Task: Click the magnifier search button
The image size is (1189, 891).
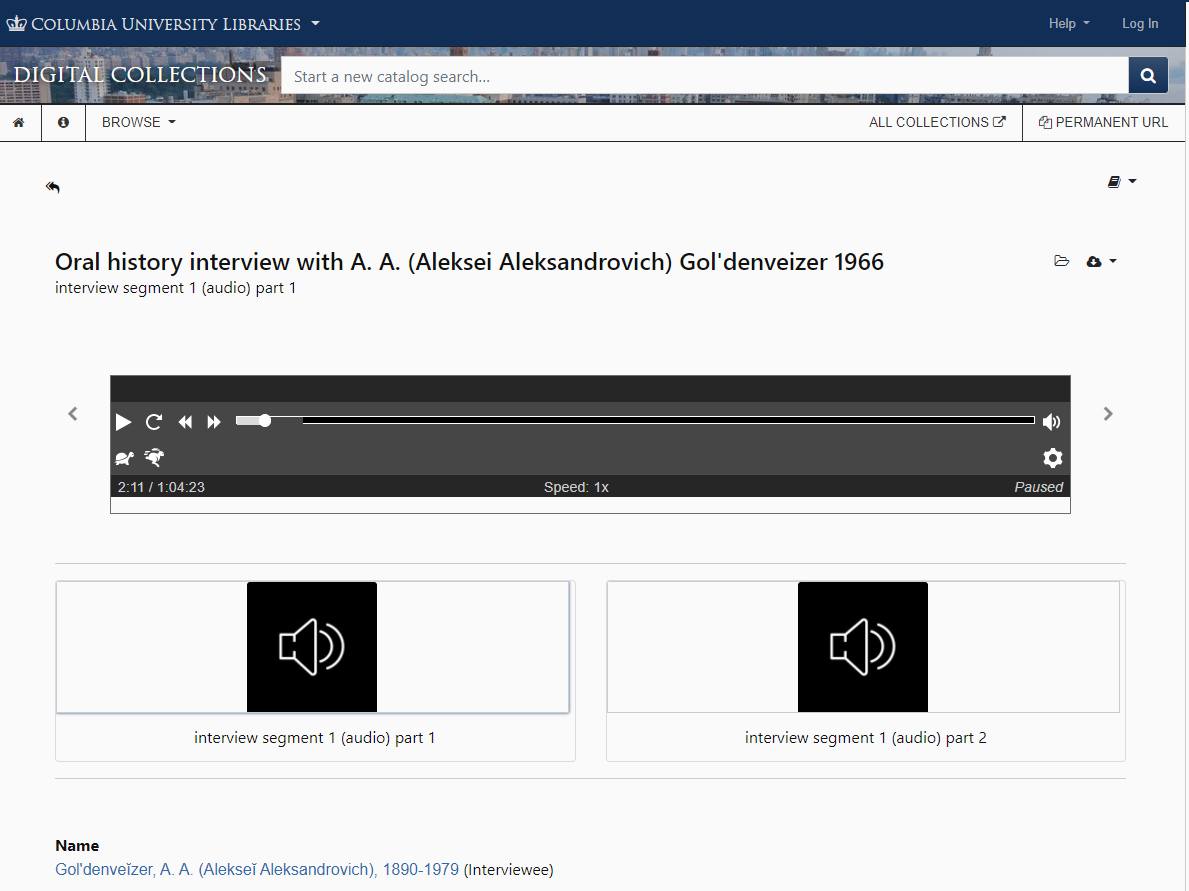Action: tap(1148, 76)
